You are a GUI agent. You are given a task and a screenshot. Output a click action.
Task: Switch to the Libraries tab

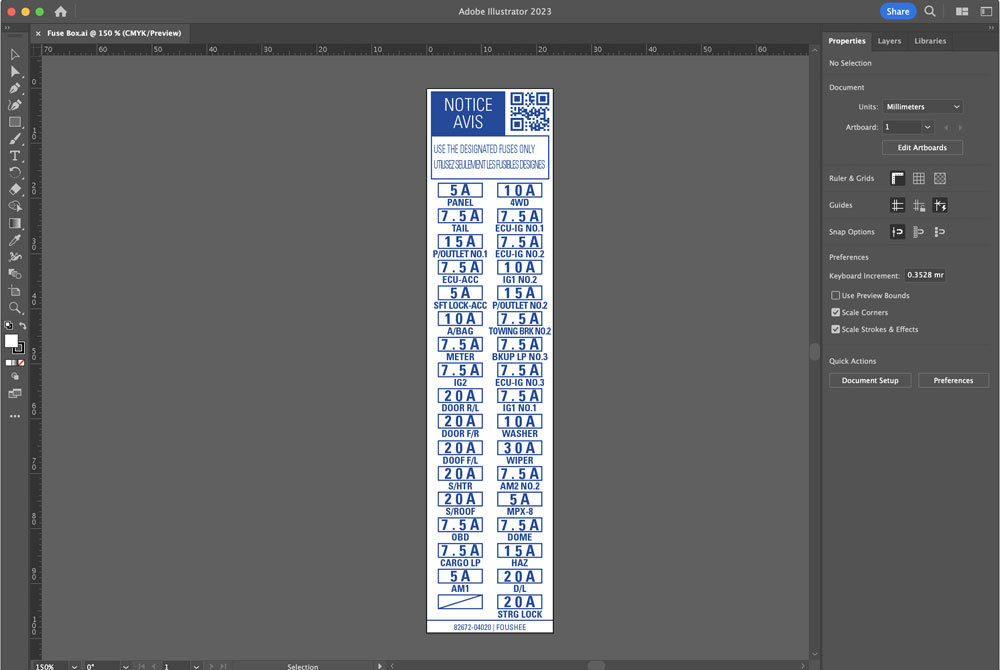pos(930,41)
